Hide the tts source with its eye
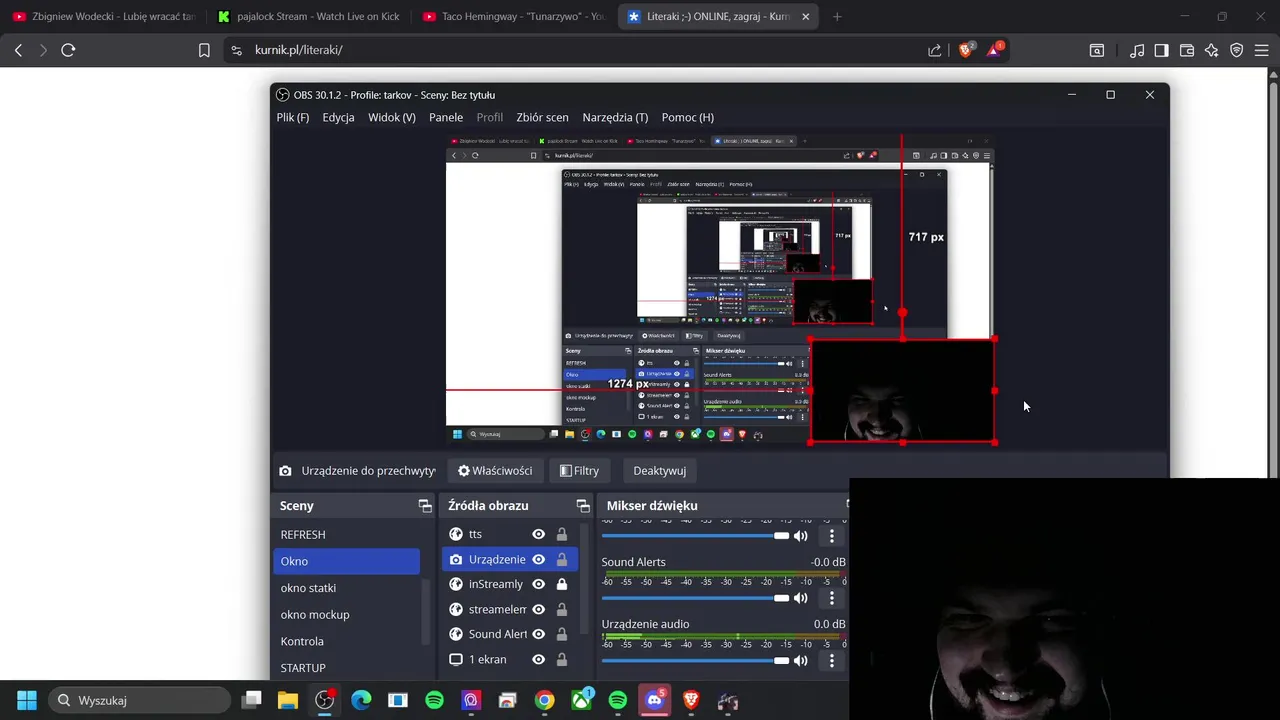The height and width of the screenshot is (720, 1280). click(x=538, y=534)
